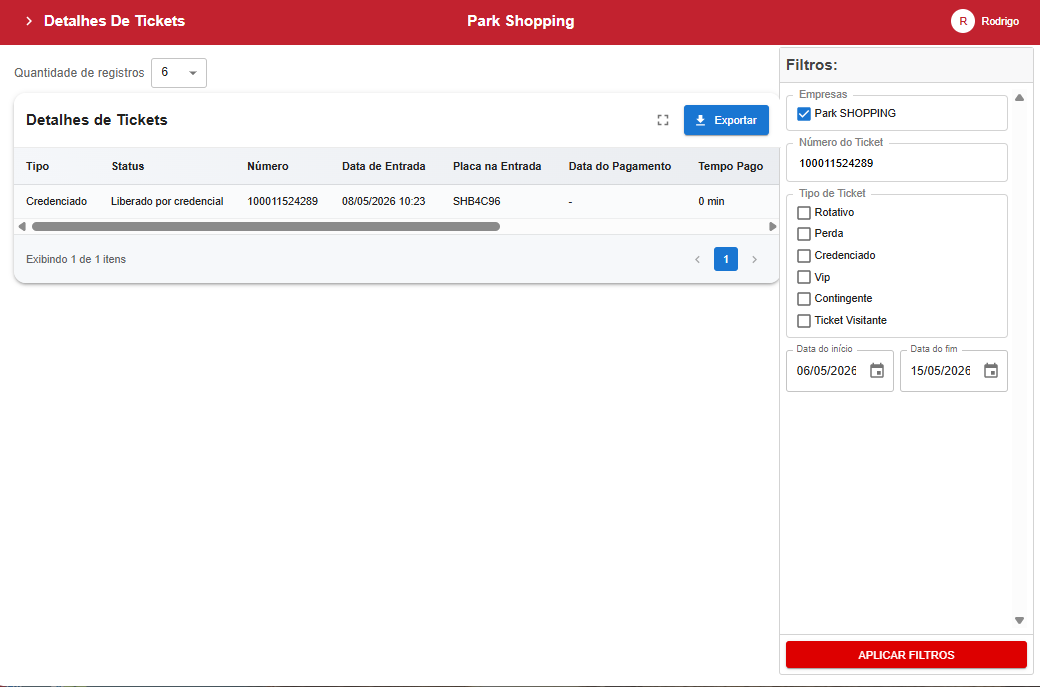
Task: Expand the sidebar chevron beside Detalhes De Tickets
Action: pyautogui.click(x=29, y=21)
